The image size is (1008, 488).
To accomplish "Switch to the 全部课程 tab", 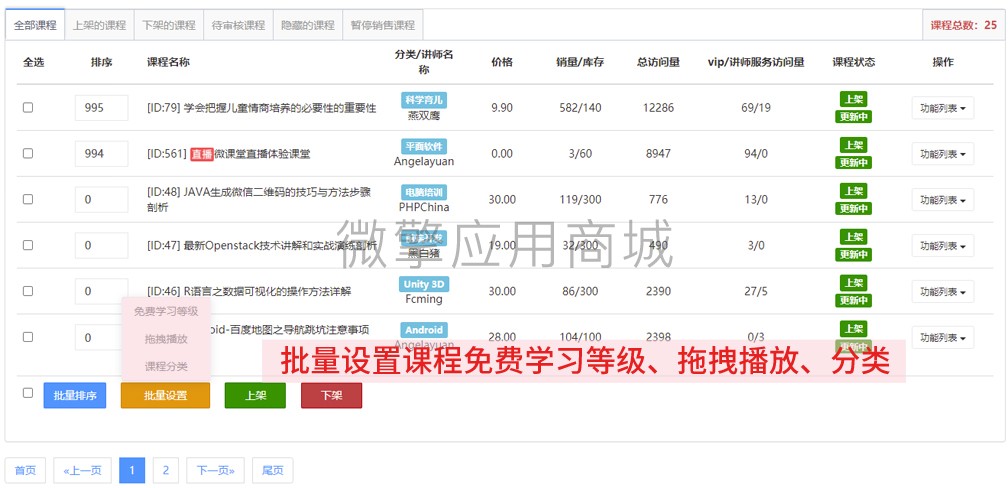I will 35,25.
